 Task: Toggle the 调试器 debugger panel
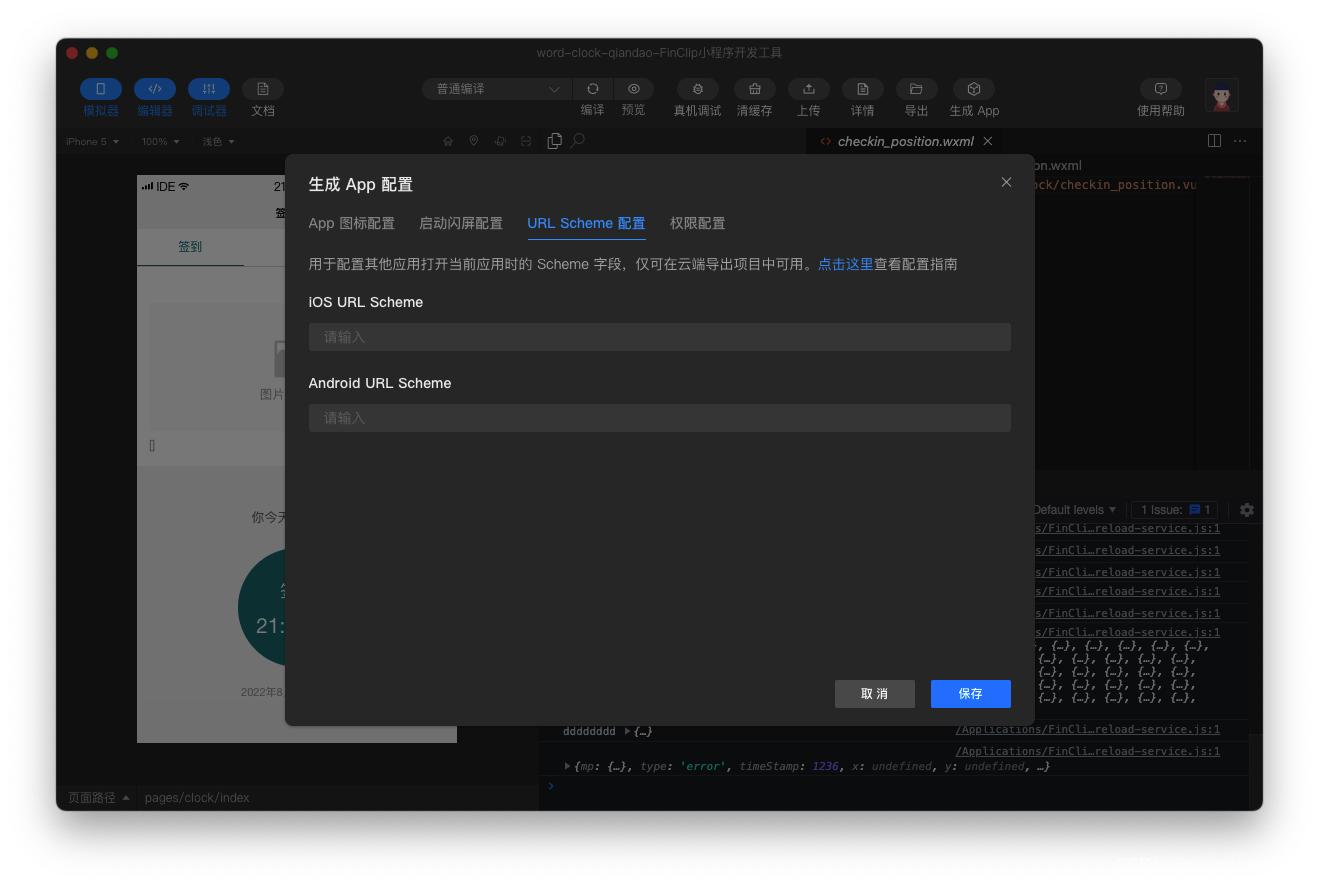click(x=209, y=89)
